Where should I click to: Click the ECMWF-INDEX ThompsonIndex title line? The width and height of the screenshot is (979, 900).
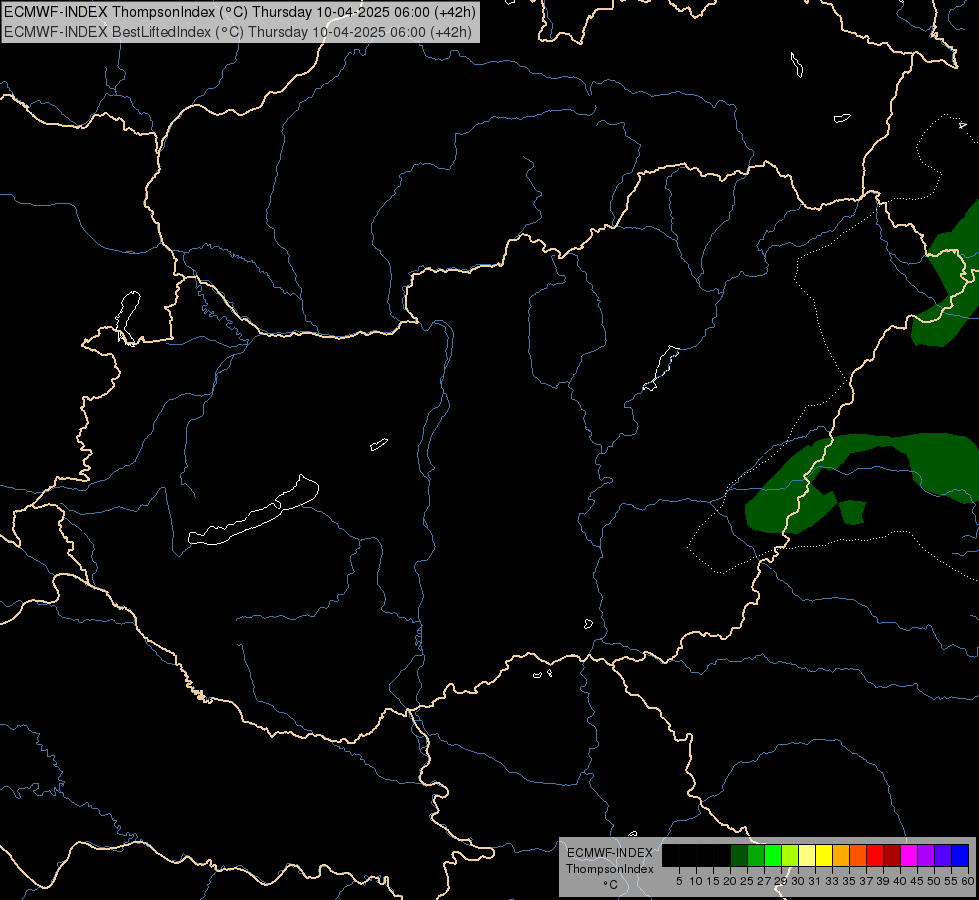tap(240, 12)
